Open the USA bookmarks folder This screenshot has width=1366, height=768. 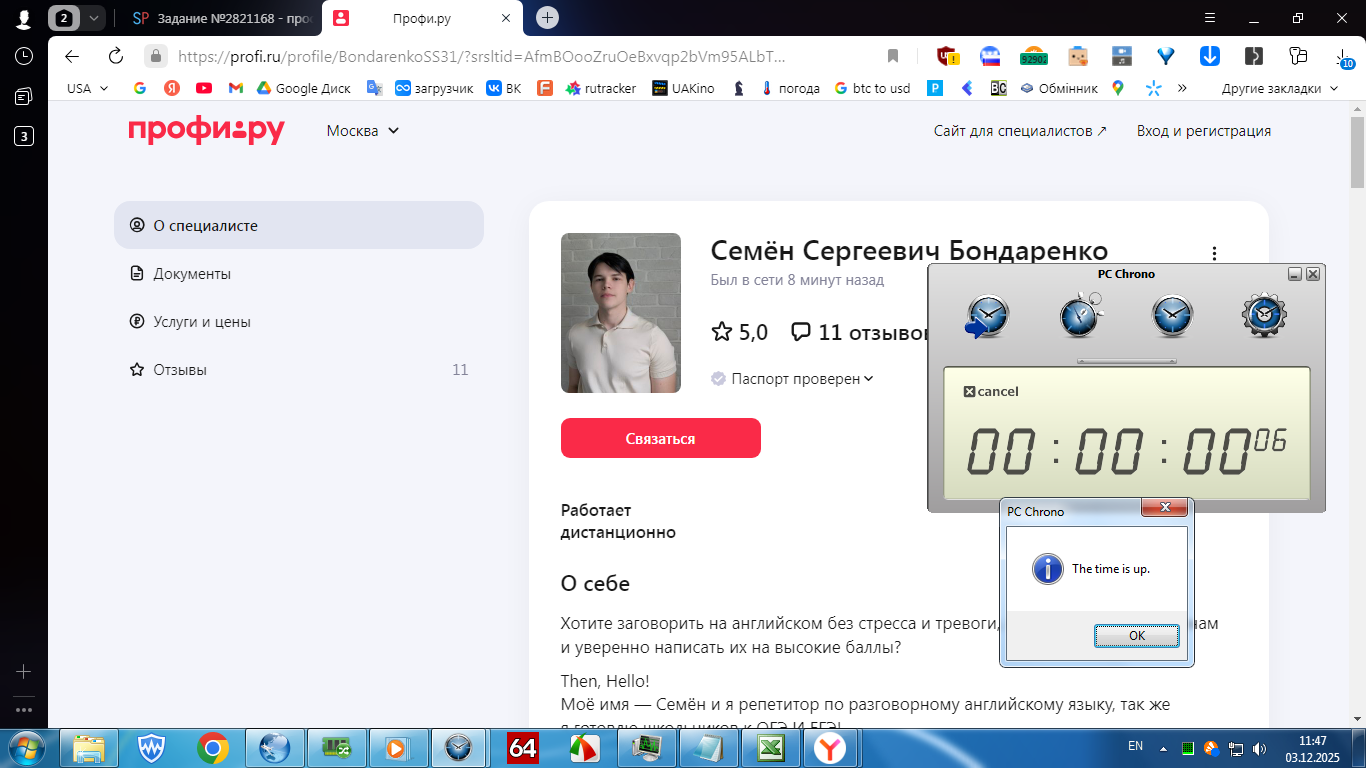[87, 88]
